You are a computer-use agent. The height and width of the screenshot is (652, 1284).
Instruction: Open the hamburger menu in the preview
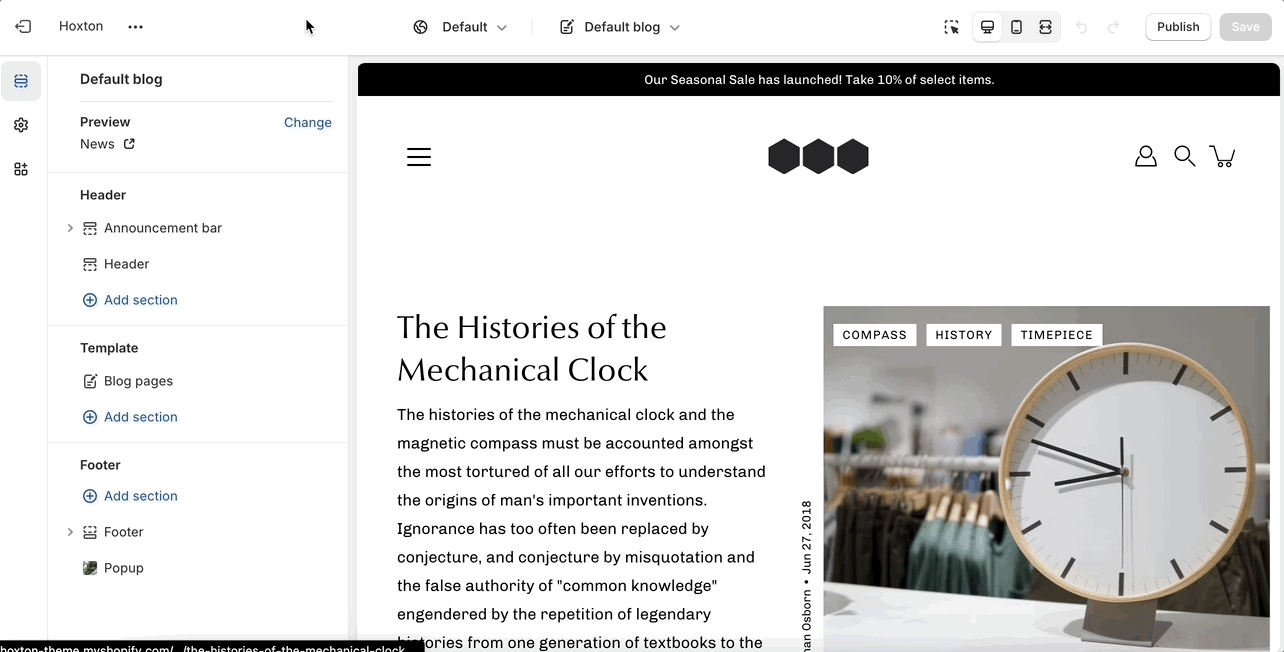pyautogui.click(x=419, y=157)
